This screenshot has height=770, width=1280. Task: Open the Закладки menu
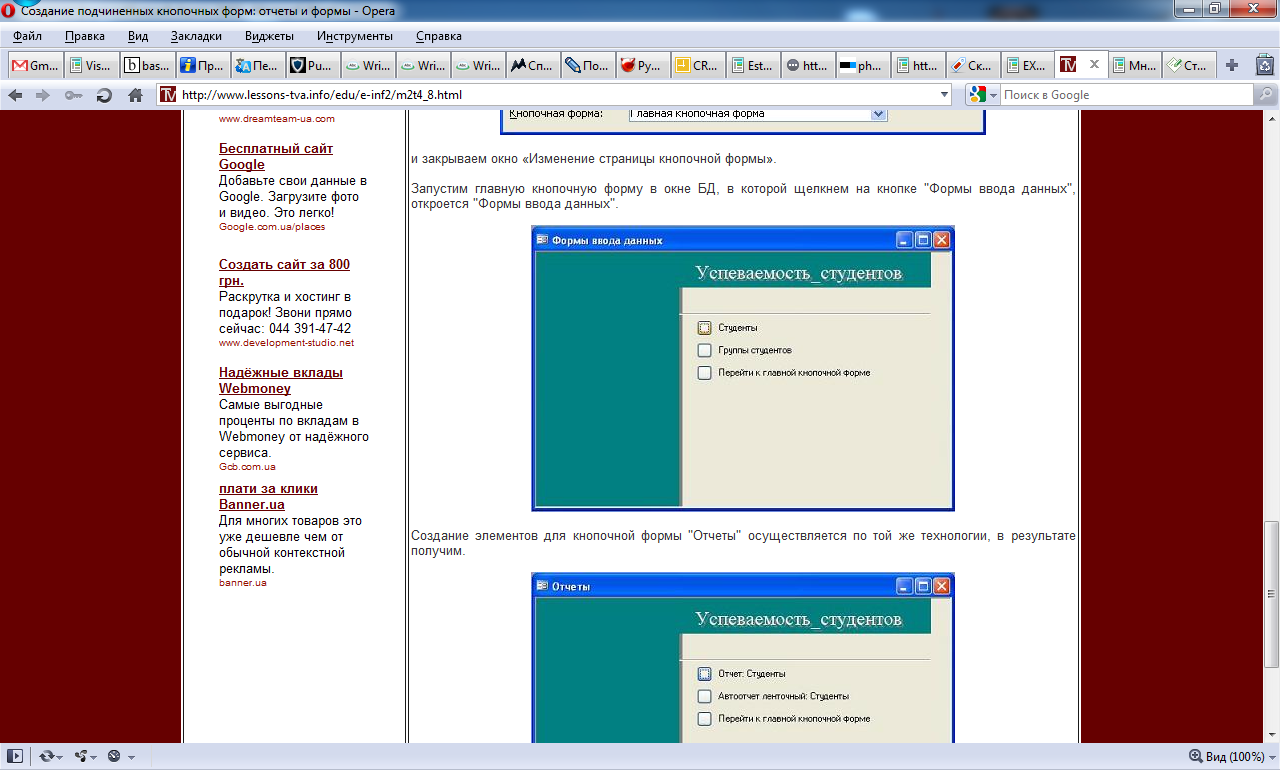(x=196, y=36)
